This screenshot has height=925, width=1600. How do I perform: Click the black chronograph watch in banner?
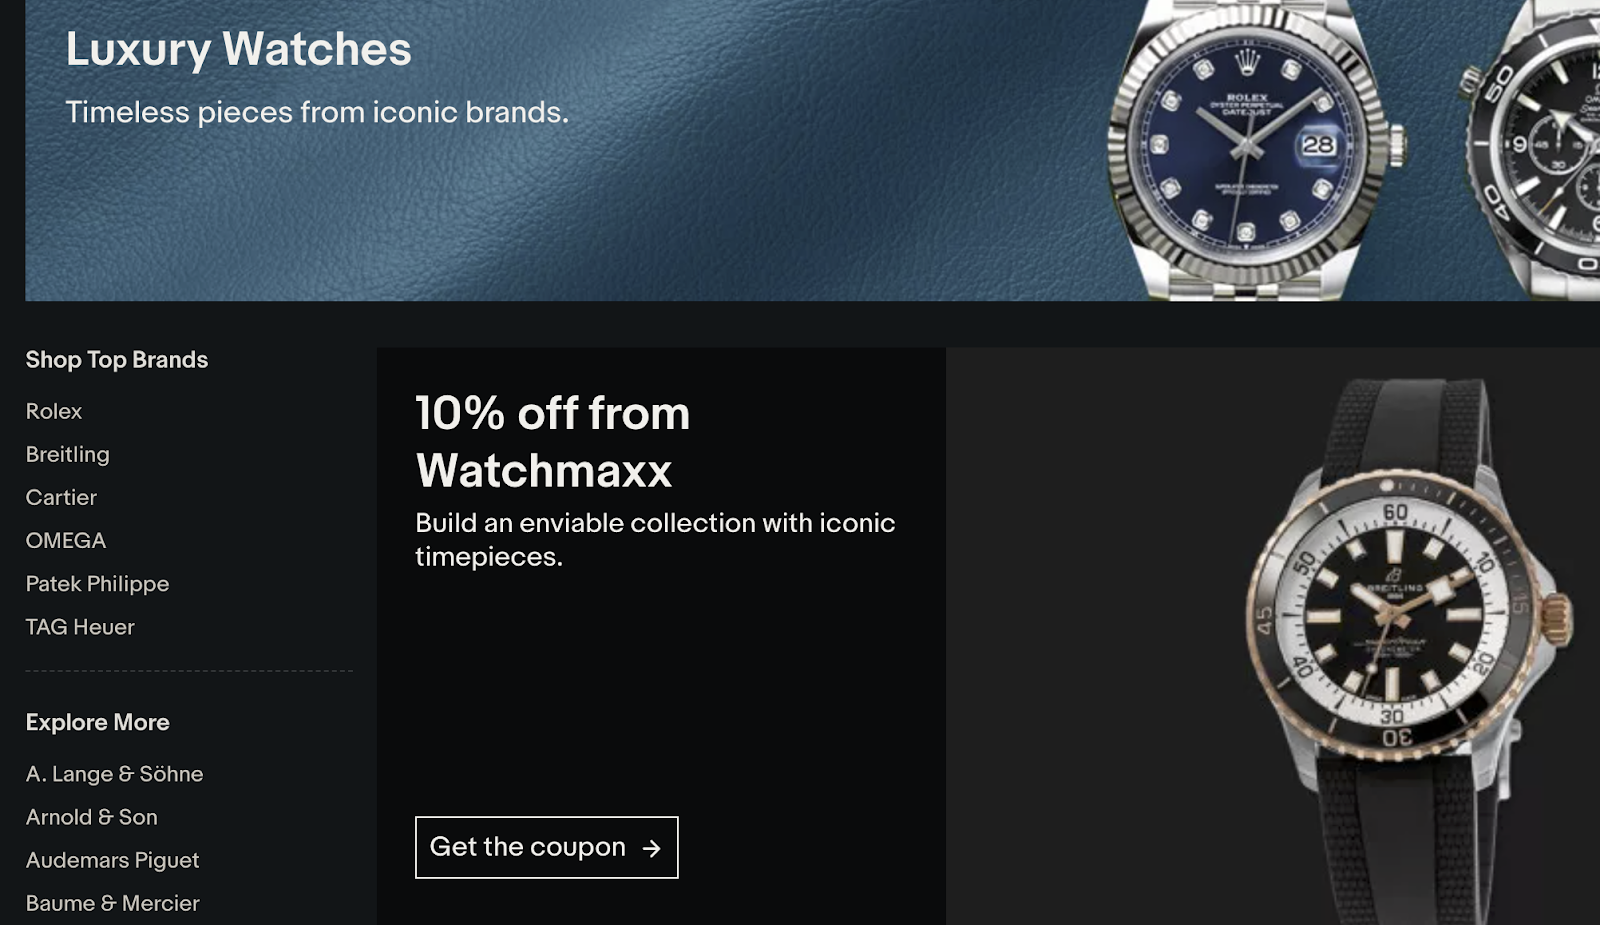[x=1532, y=150]
